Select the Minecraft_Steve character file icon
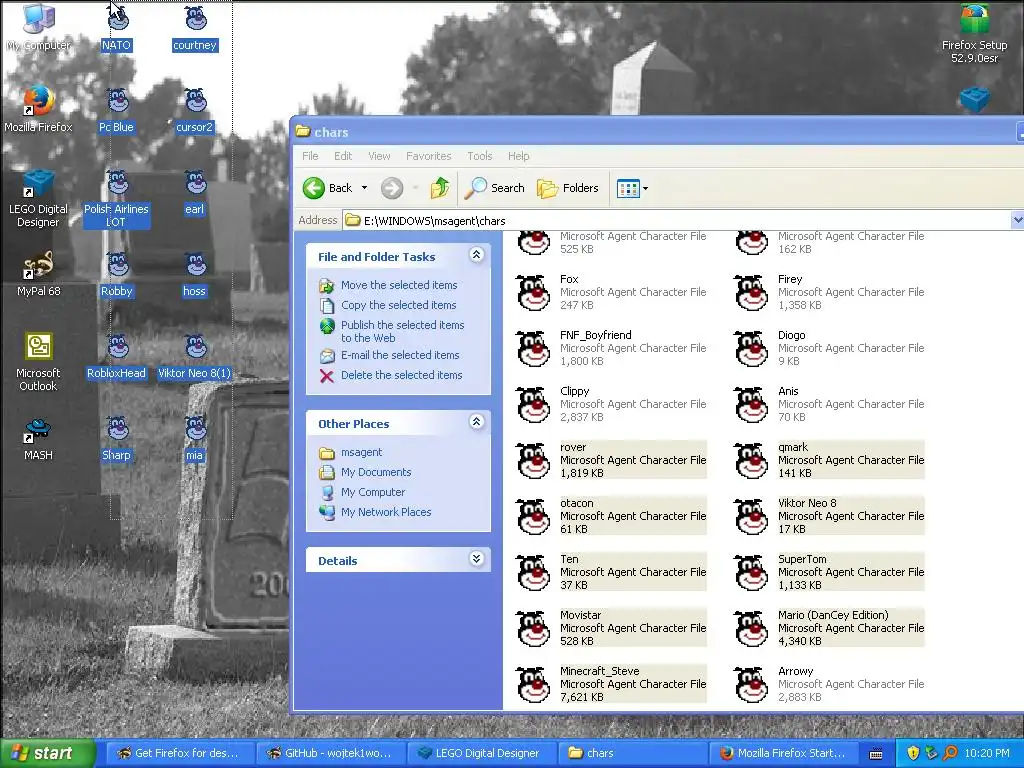Screen dimensions: 1024x768 (534, 684)
